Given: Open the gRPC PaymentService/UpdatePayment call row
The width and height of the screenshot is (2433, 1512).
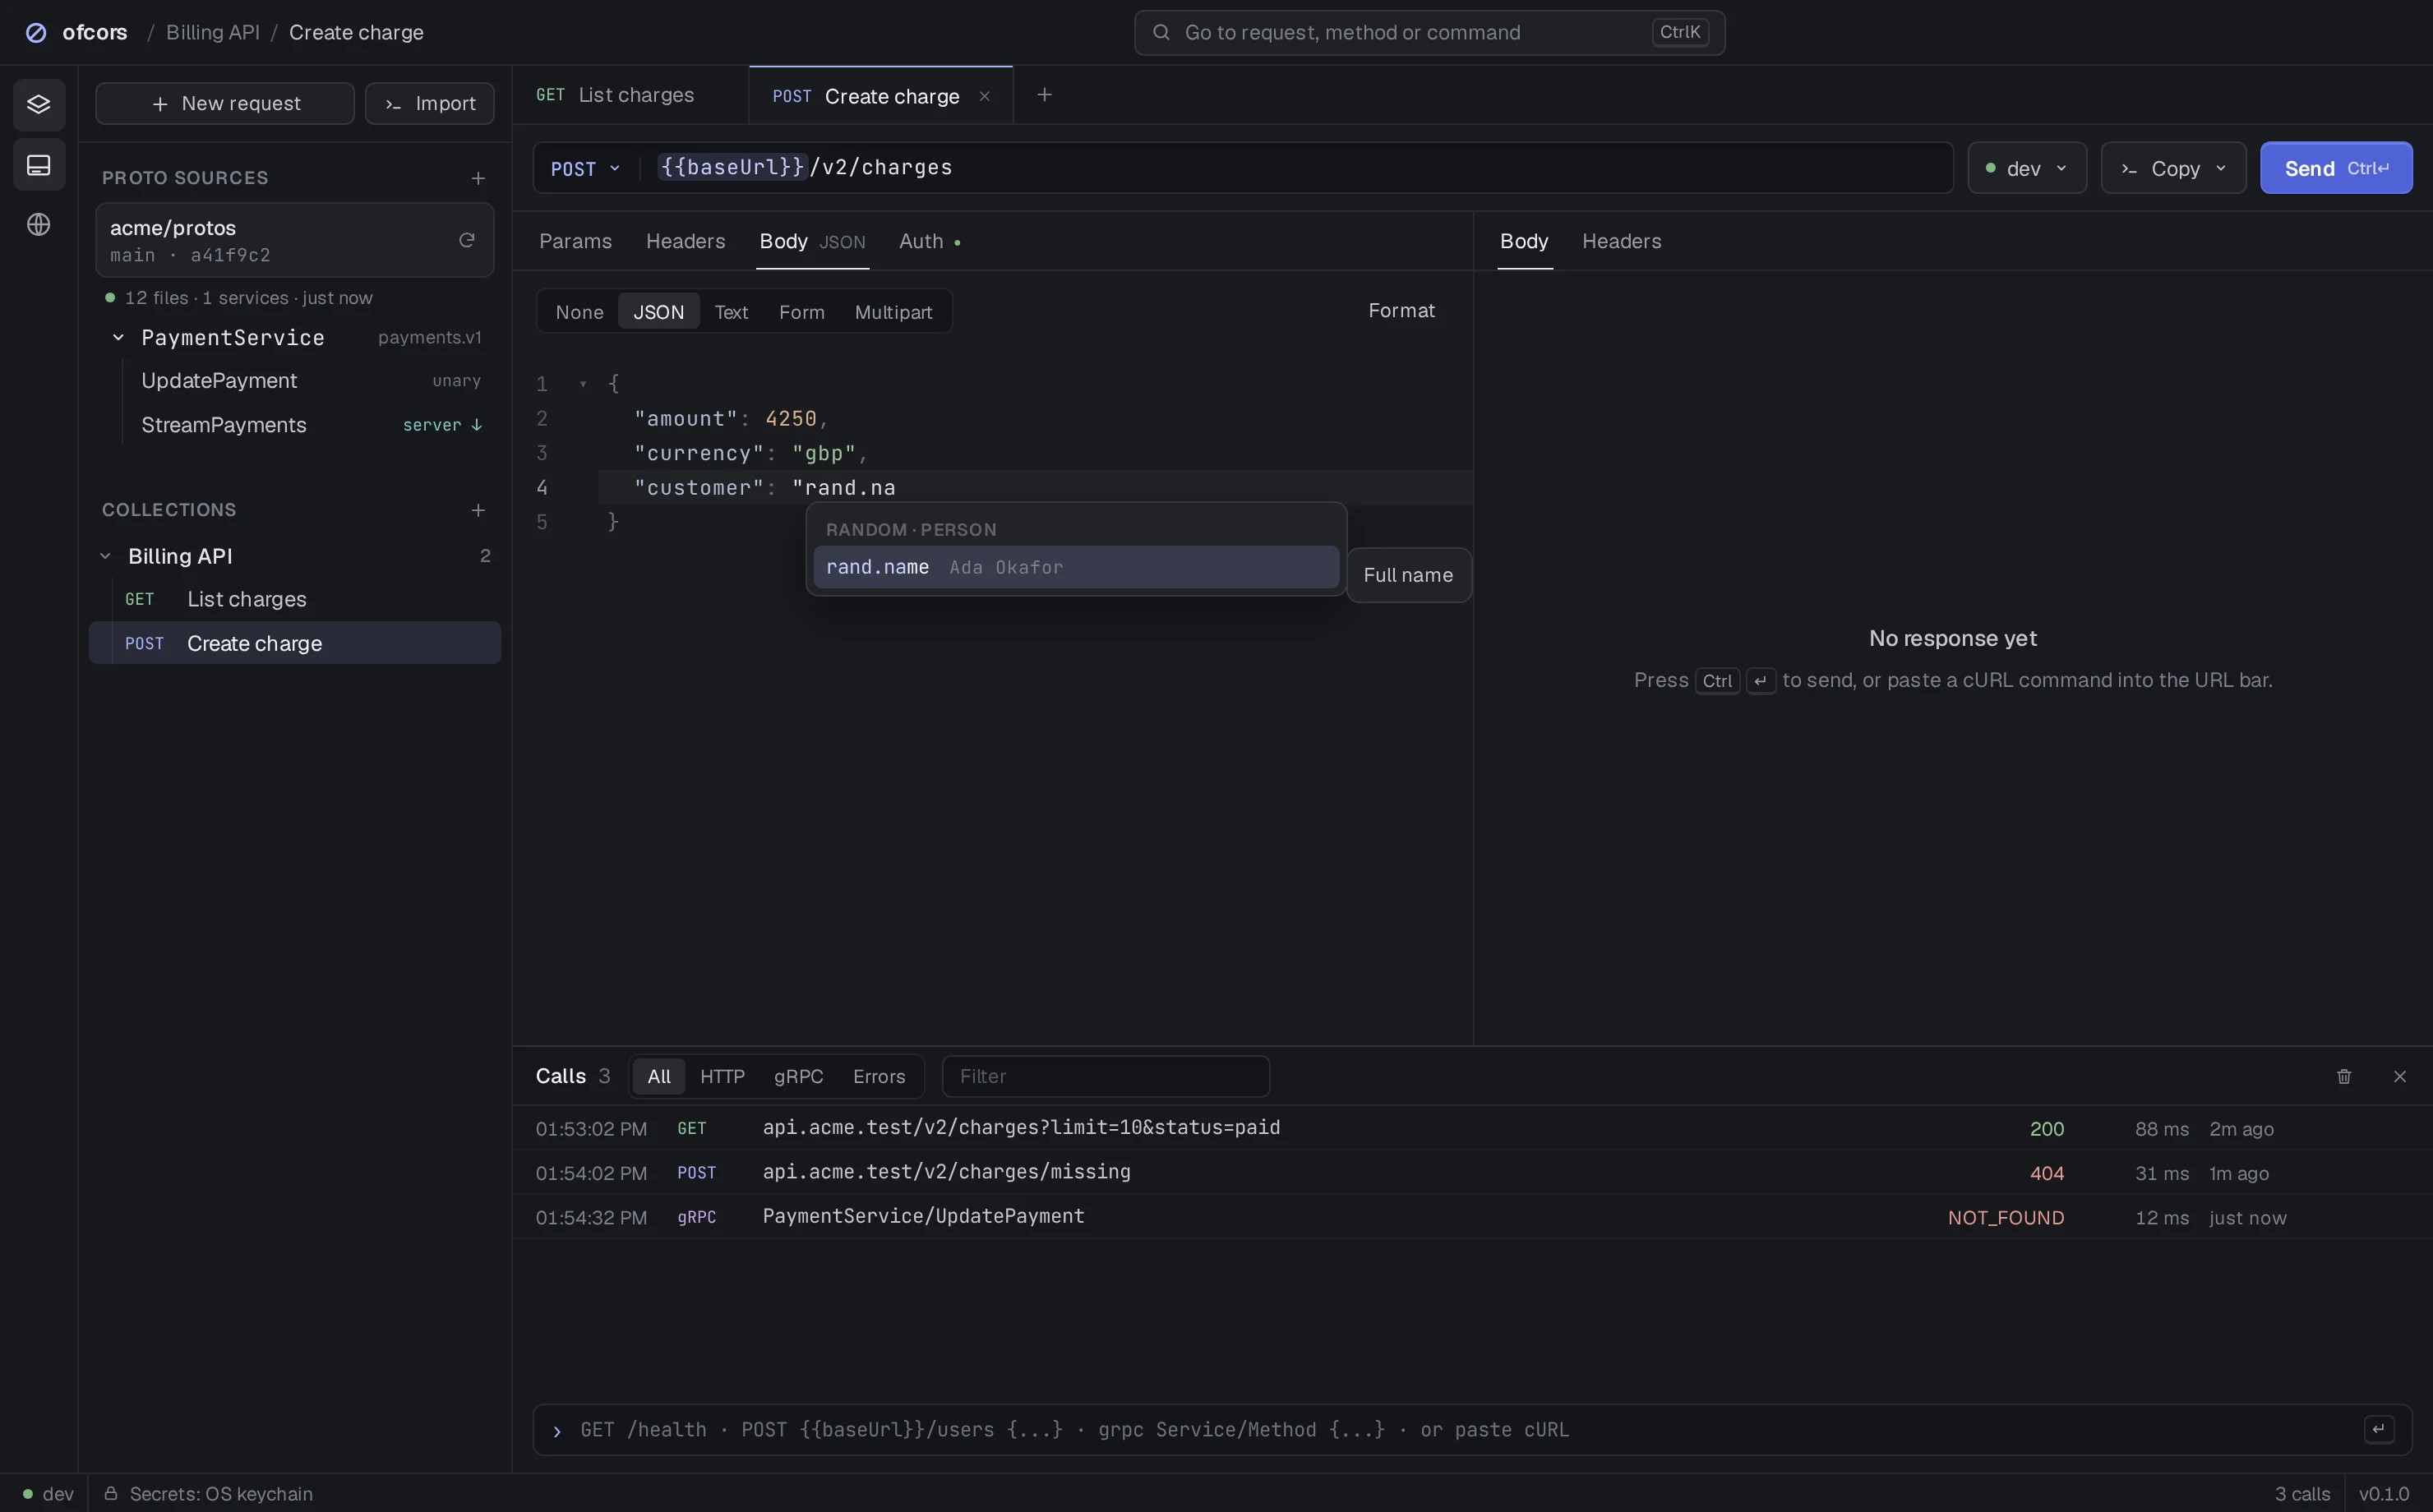Looking at the screenshot, I should pos(1472,1217).
